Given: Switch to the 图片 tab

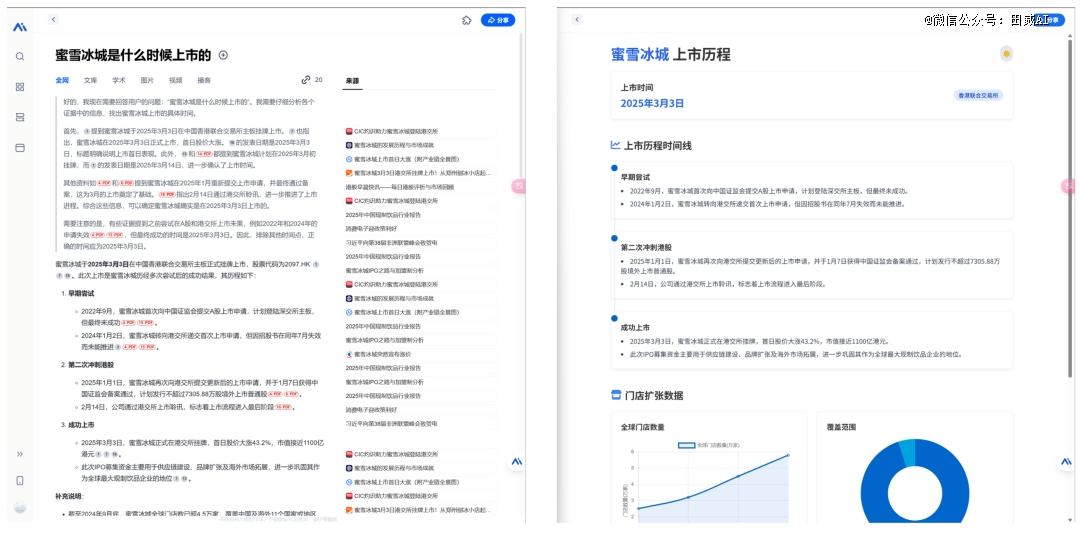Looking at the screenshot, I should pyautogui.click(x=147, y=81).
